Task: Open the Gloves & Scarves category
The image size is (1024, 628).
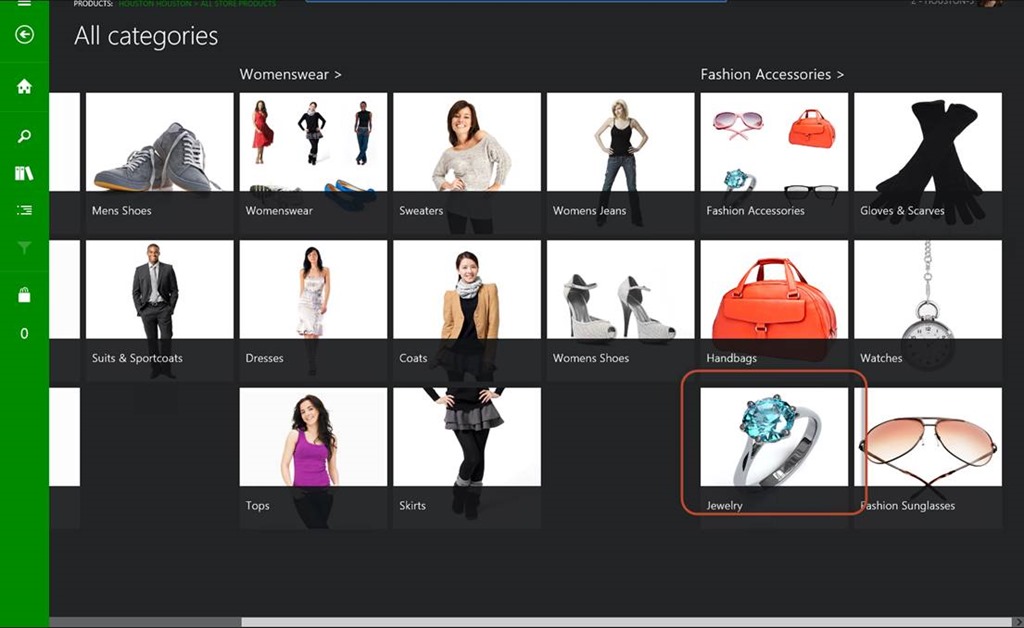Action: [x=927, y=162]
